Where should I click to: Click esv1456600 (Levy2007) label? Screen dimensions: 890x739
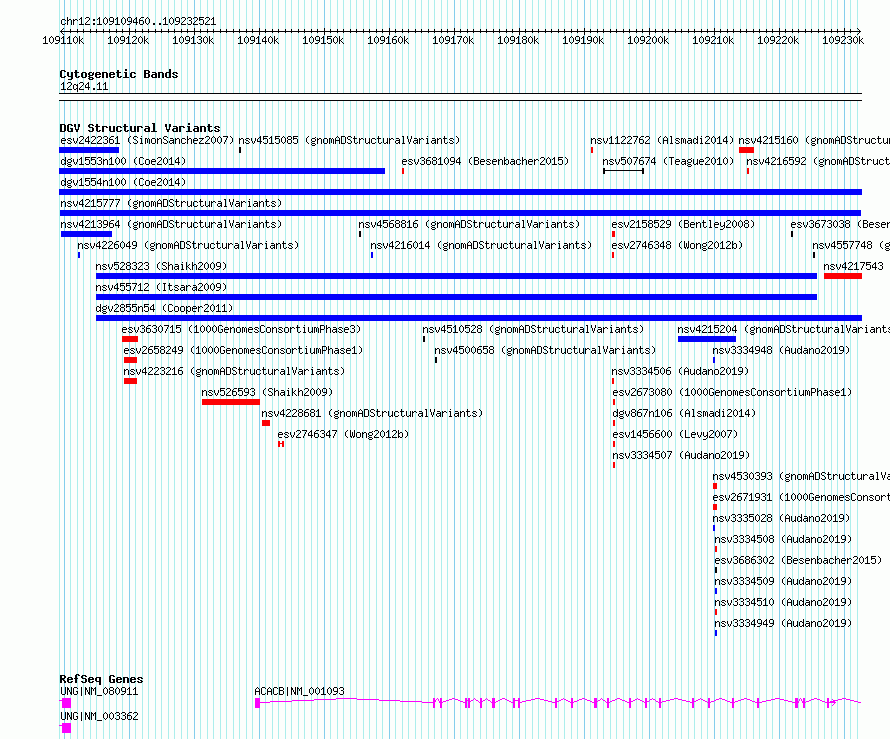(x=675, y=434)
